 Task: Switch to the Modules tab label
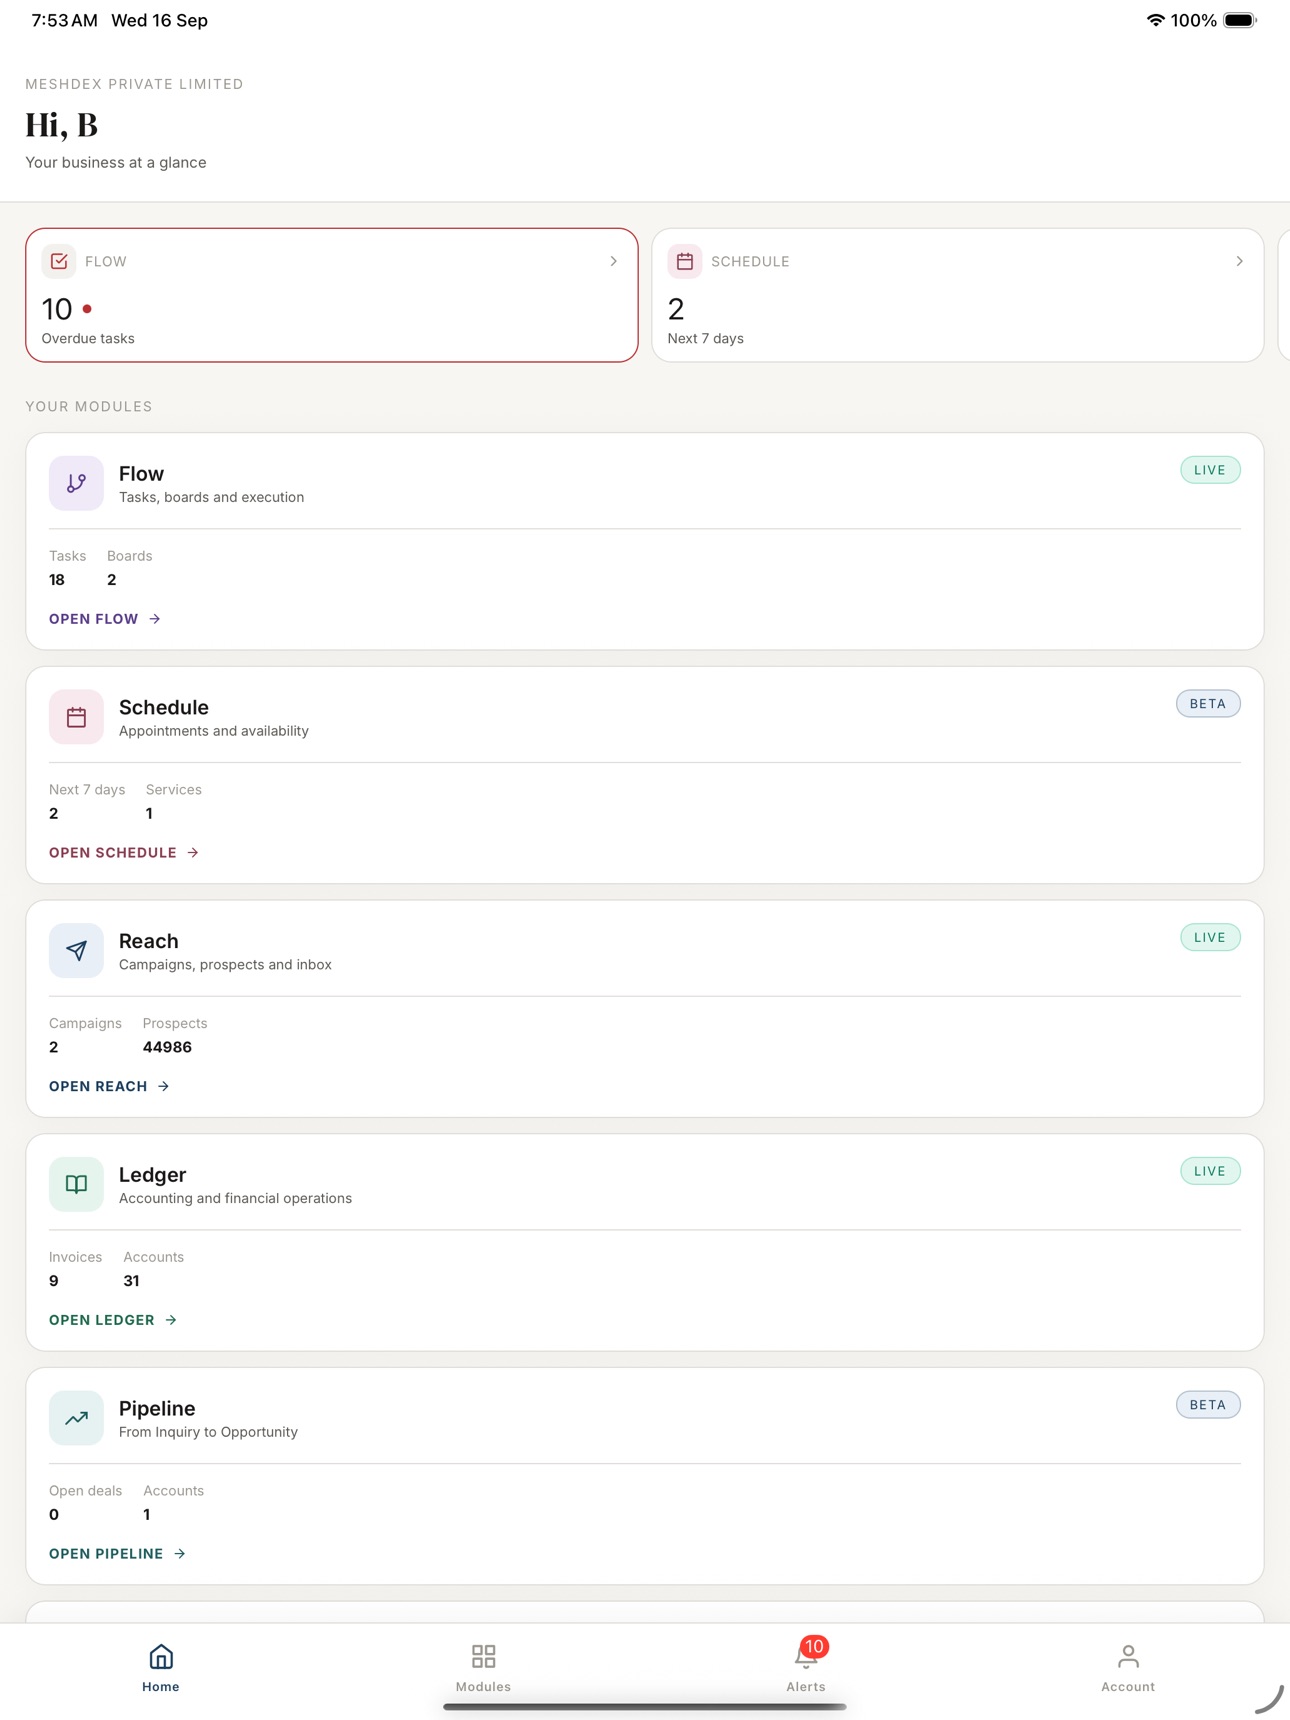pyautogui.click(x=484, y=1687)
